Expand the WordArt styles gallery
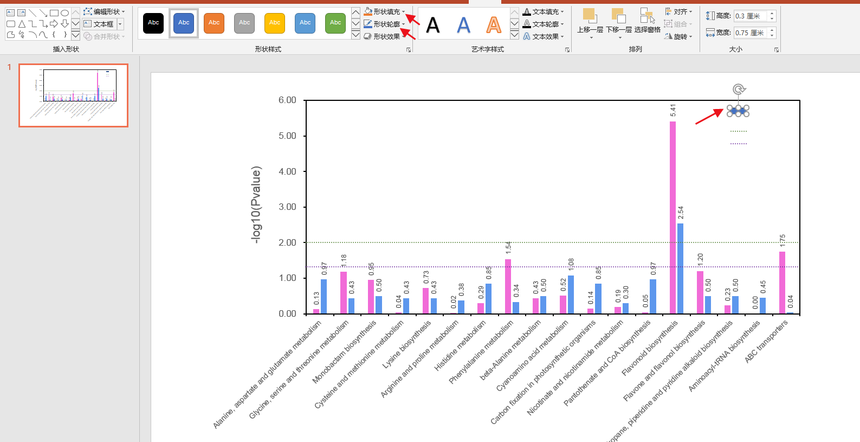860x442 pixels. (514, 36)
